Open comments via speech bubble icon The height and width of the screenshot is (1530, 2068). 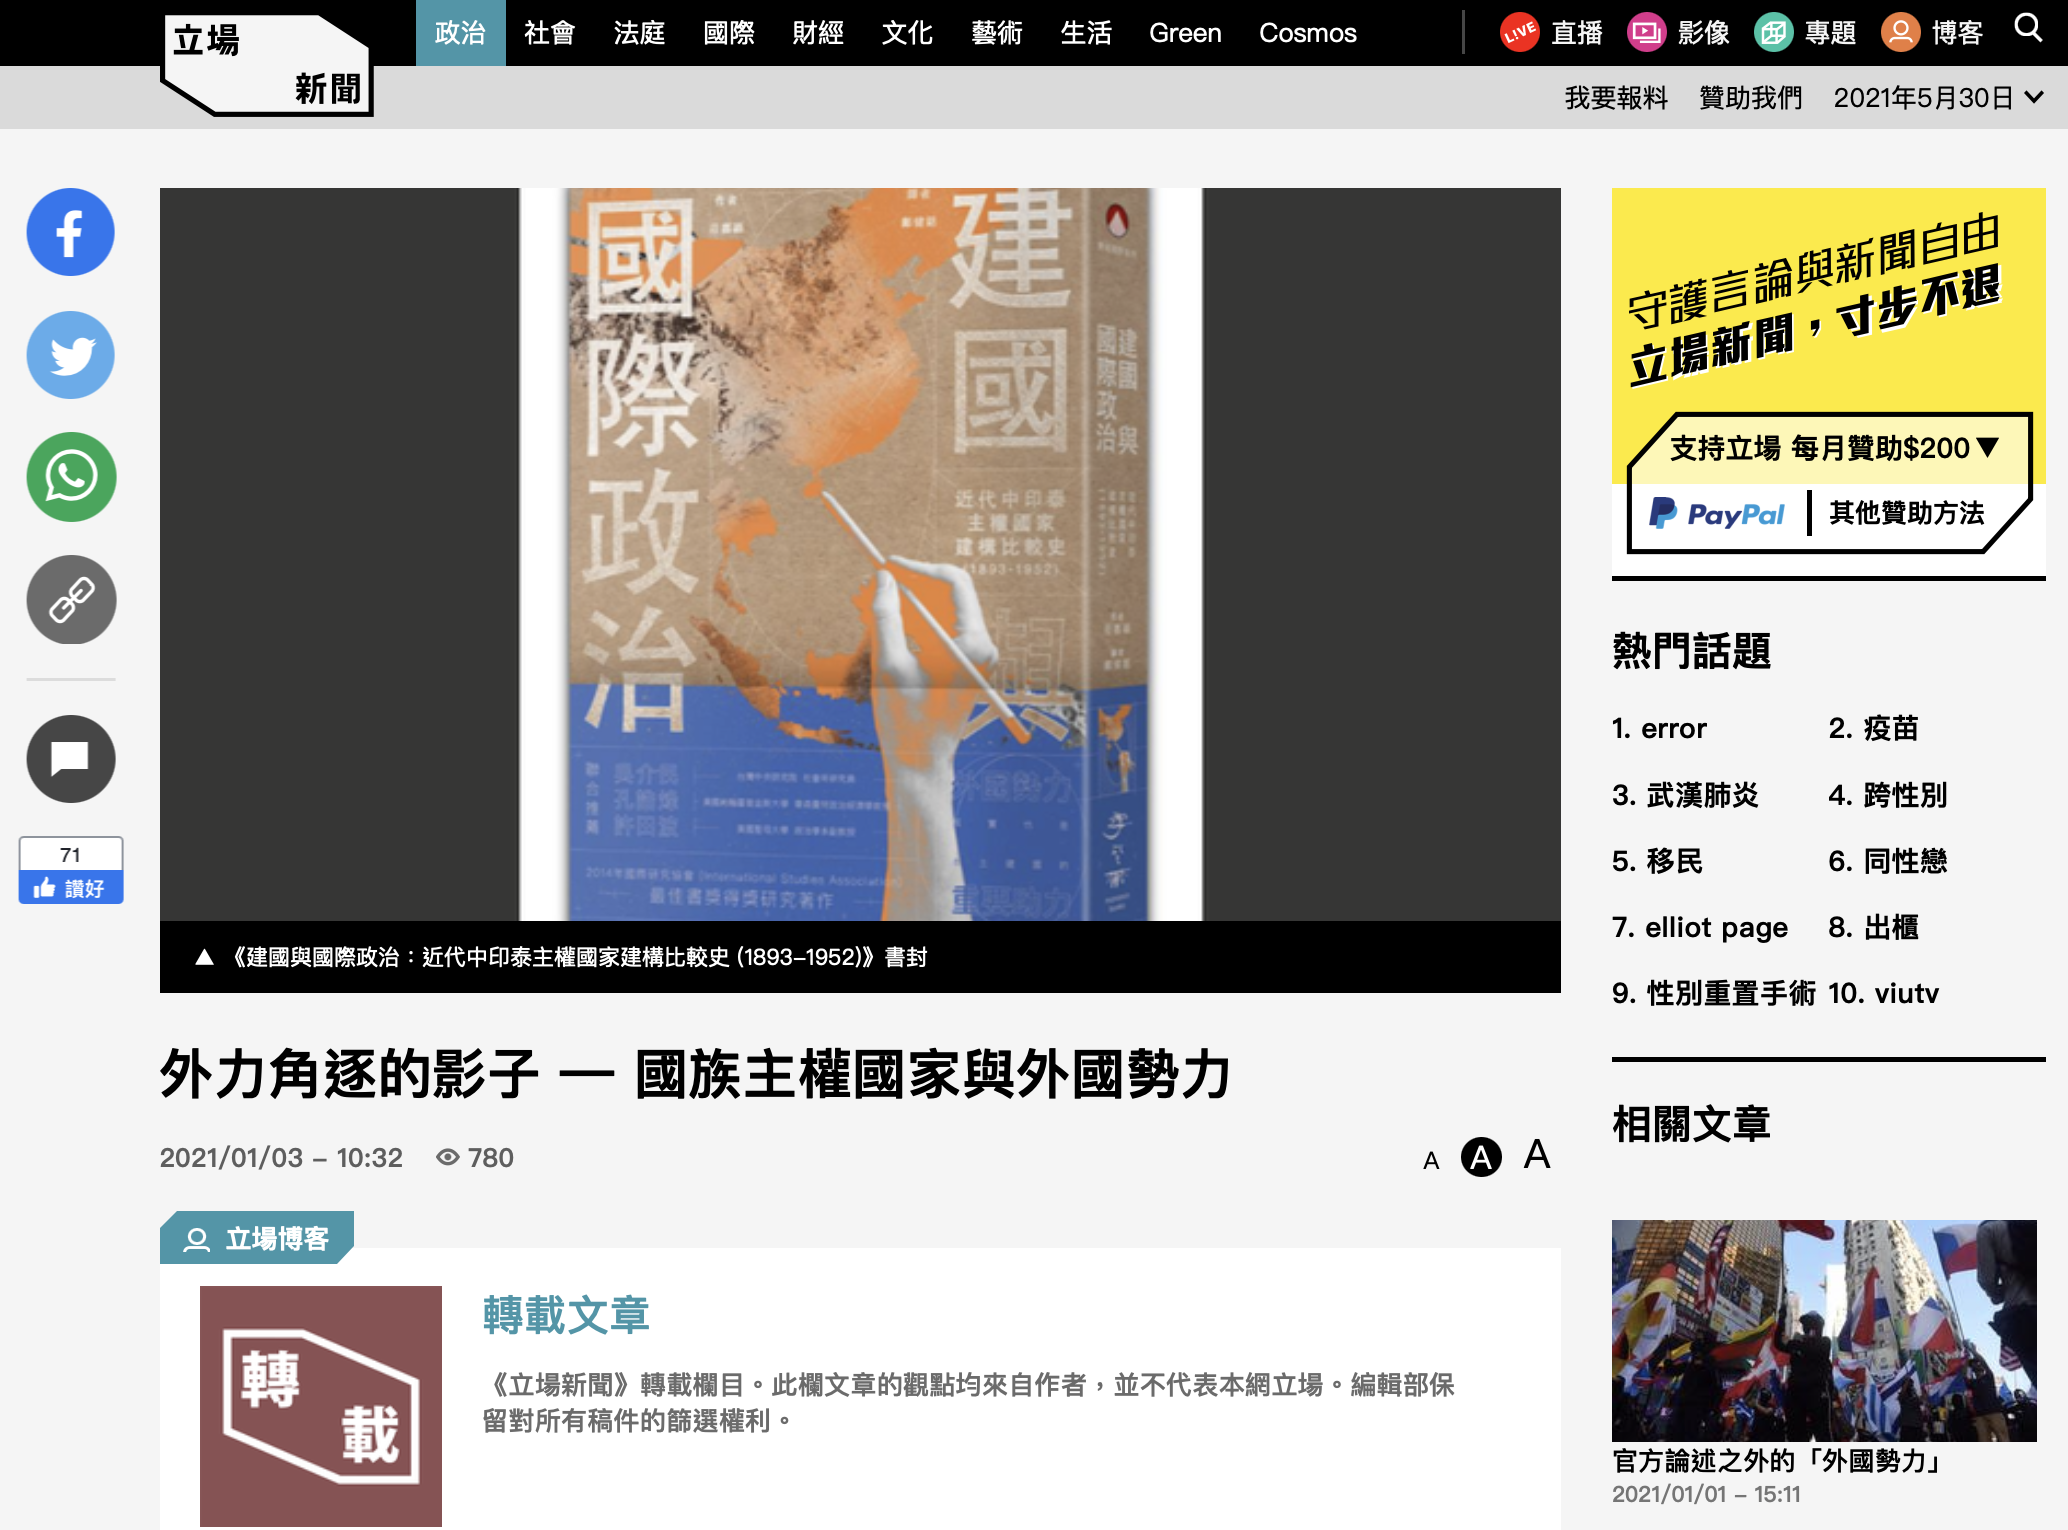[71, 759]
